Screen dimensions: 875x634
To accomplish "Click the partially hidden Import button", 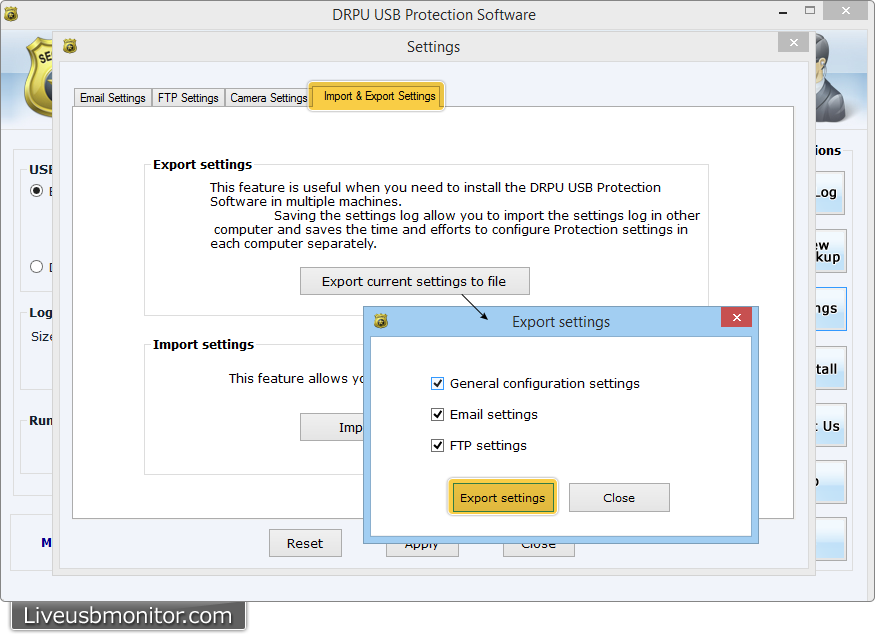I will [332, 427].
